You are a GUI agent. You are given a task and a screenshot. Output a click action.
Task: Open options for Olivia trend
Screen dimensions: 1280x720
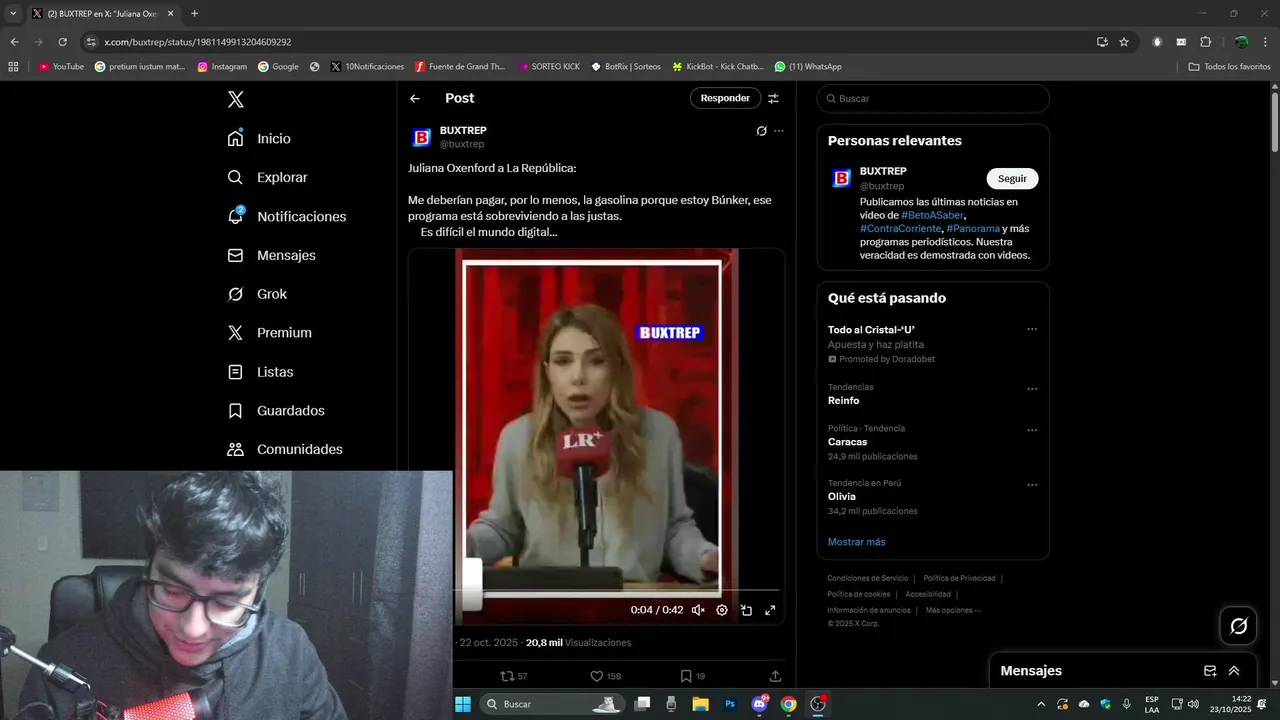click(1032, 485)
